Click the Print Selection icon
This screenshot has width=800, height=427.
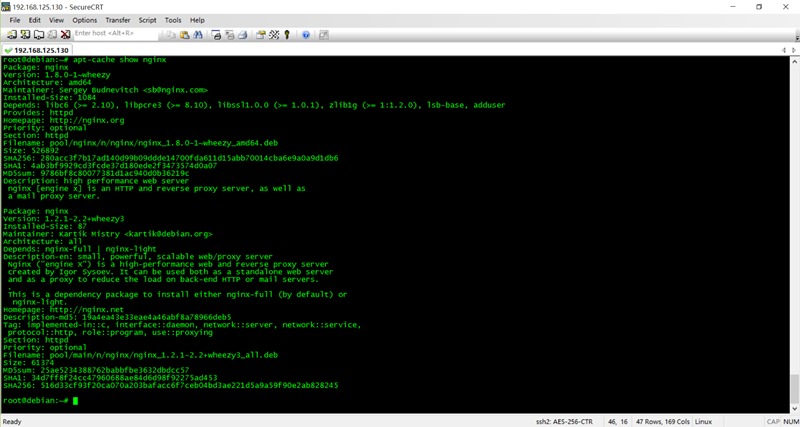(230, 35)
